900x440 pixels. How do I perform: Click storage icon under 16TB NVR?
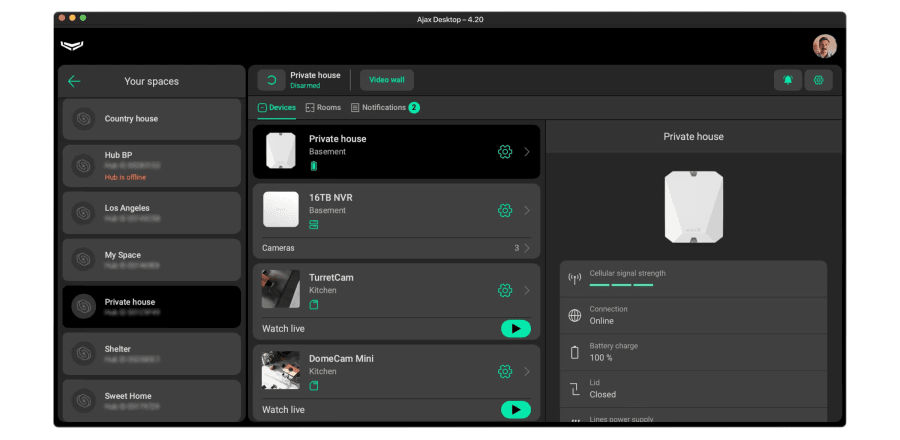click(x=313, y=225)
